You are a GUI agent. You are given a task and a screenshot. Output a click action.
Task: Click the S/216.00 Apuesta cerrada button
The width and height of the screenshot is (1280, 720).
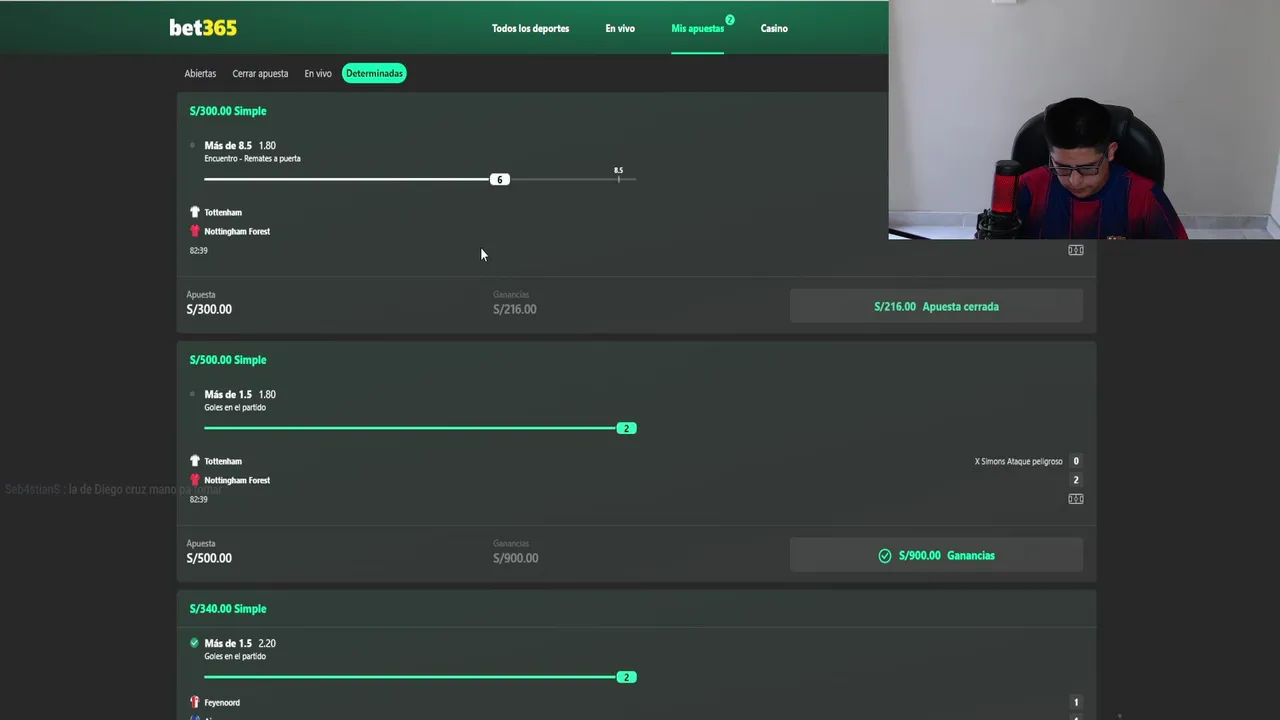tap(936, 307)
